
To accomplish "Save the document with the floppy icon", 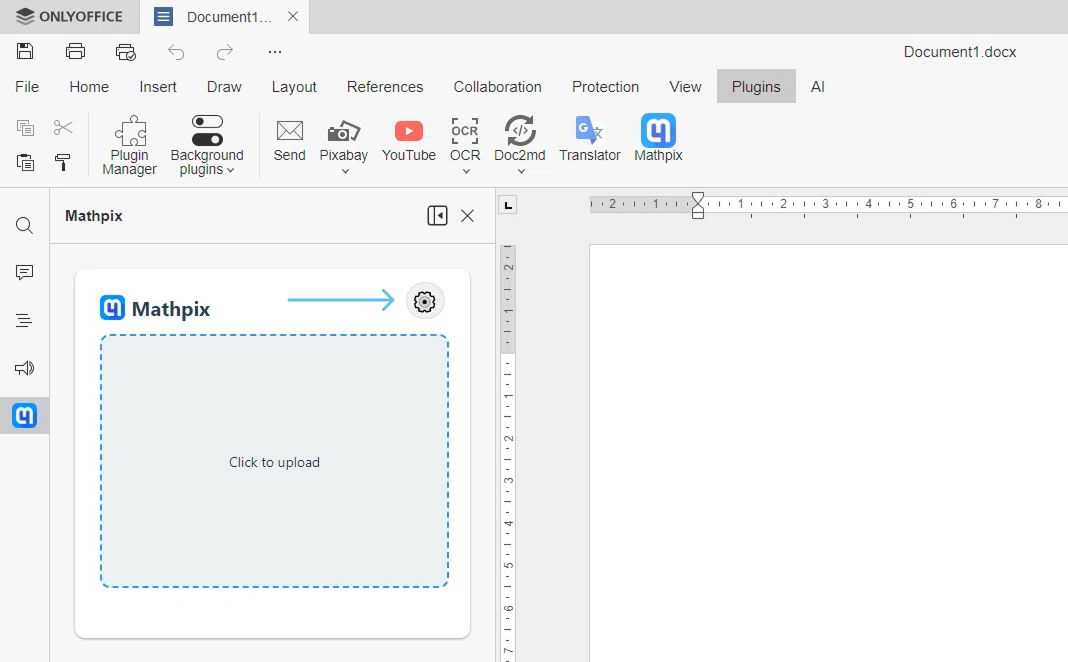I will coord(25,51).
